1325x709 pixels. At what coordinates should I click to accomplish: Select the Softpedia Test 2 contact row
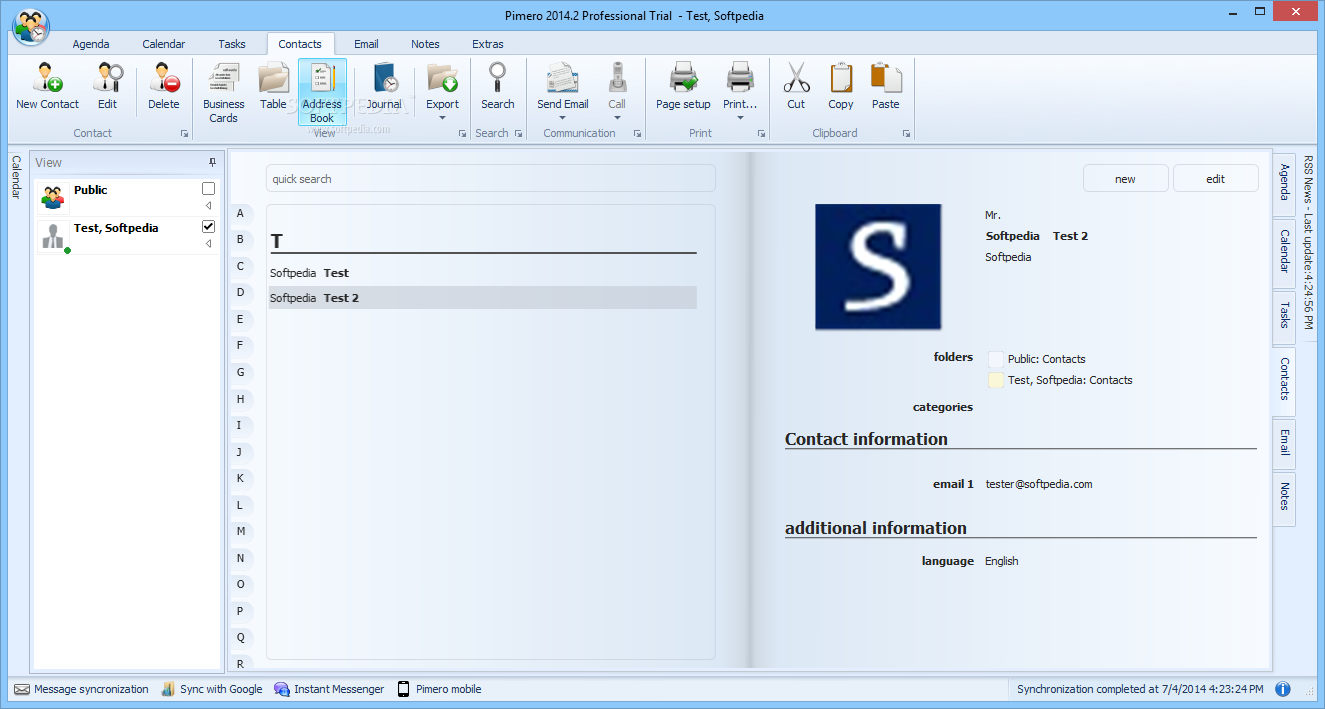[483, 298]
